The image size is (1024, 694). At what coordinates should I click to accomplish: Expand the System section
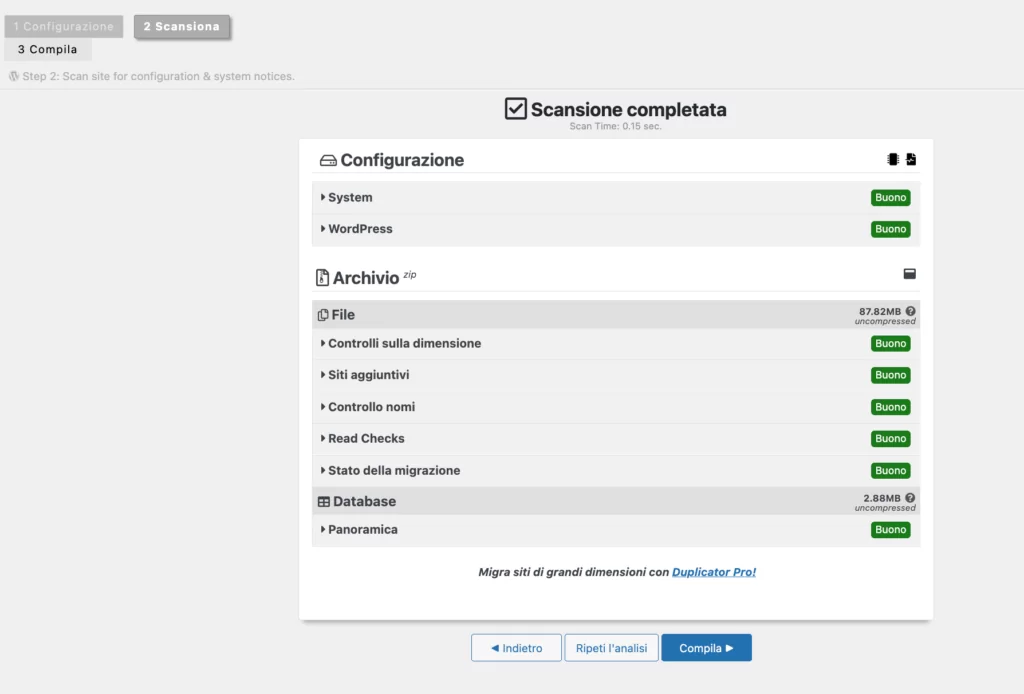(349, 198)
